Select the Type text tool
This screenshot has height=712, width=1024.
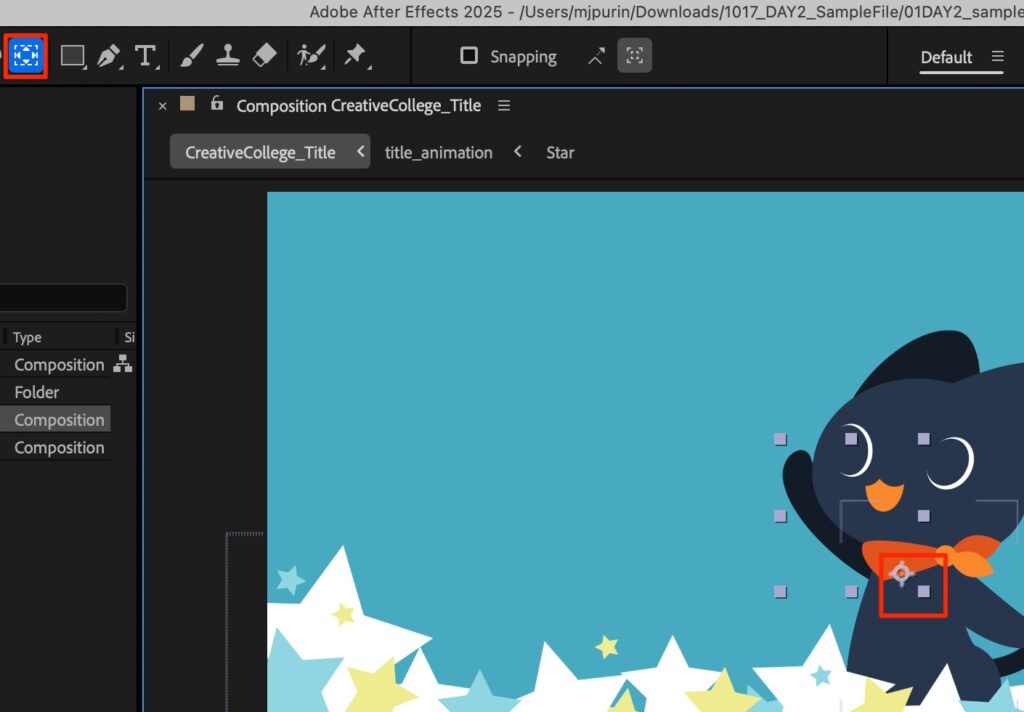146,56
